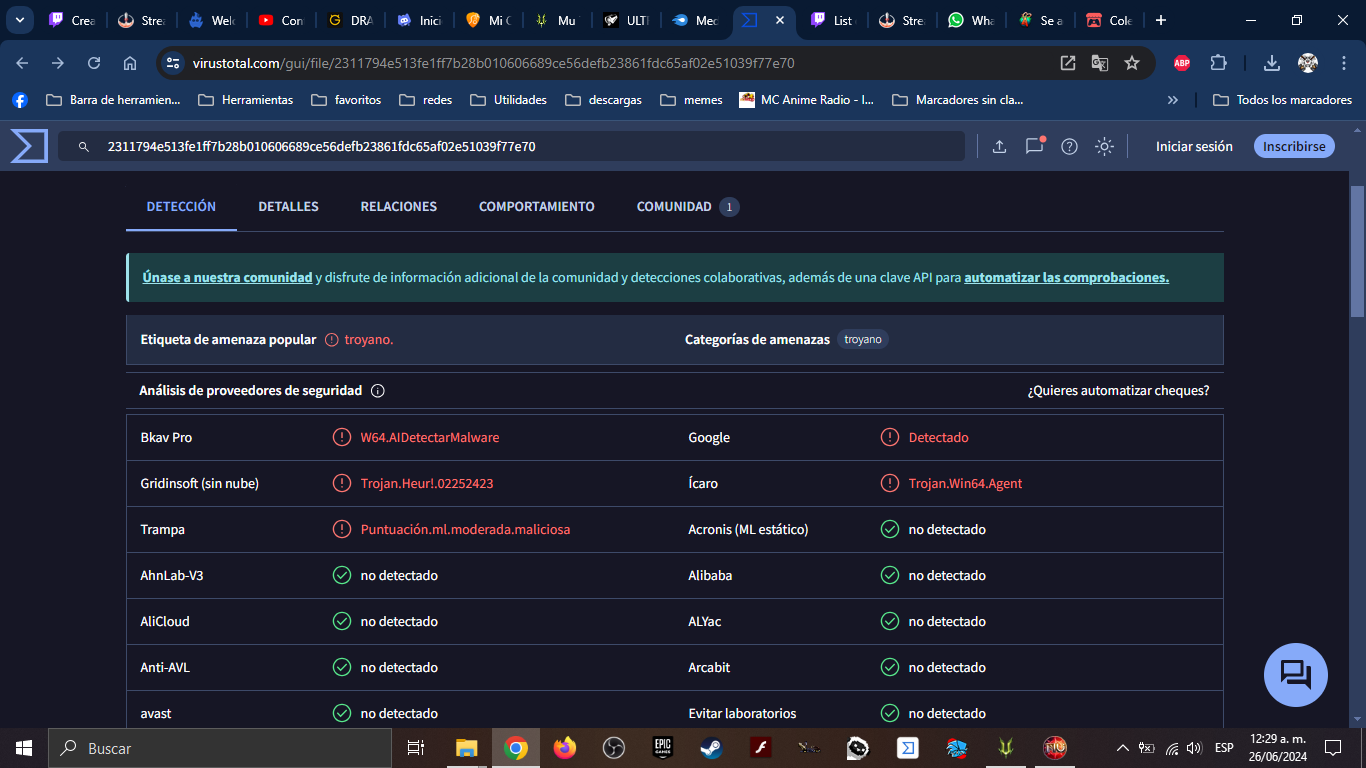
Task: Click W64.AIDetectarMalware detection result
Action: [430, 437]
